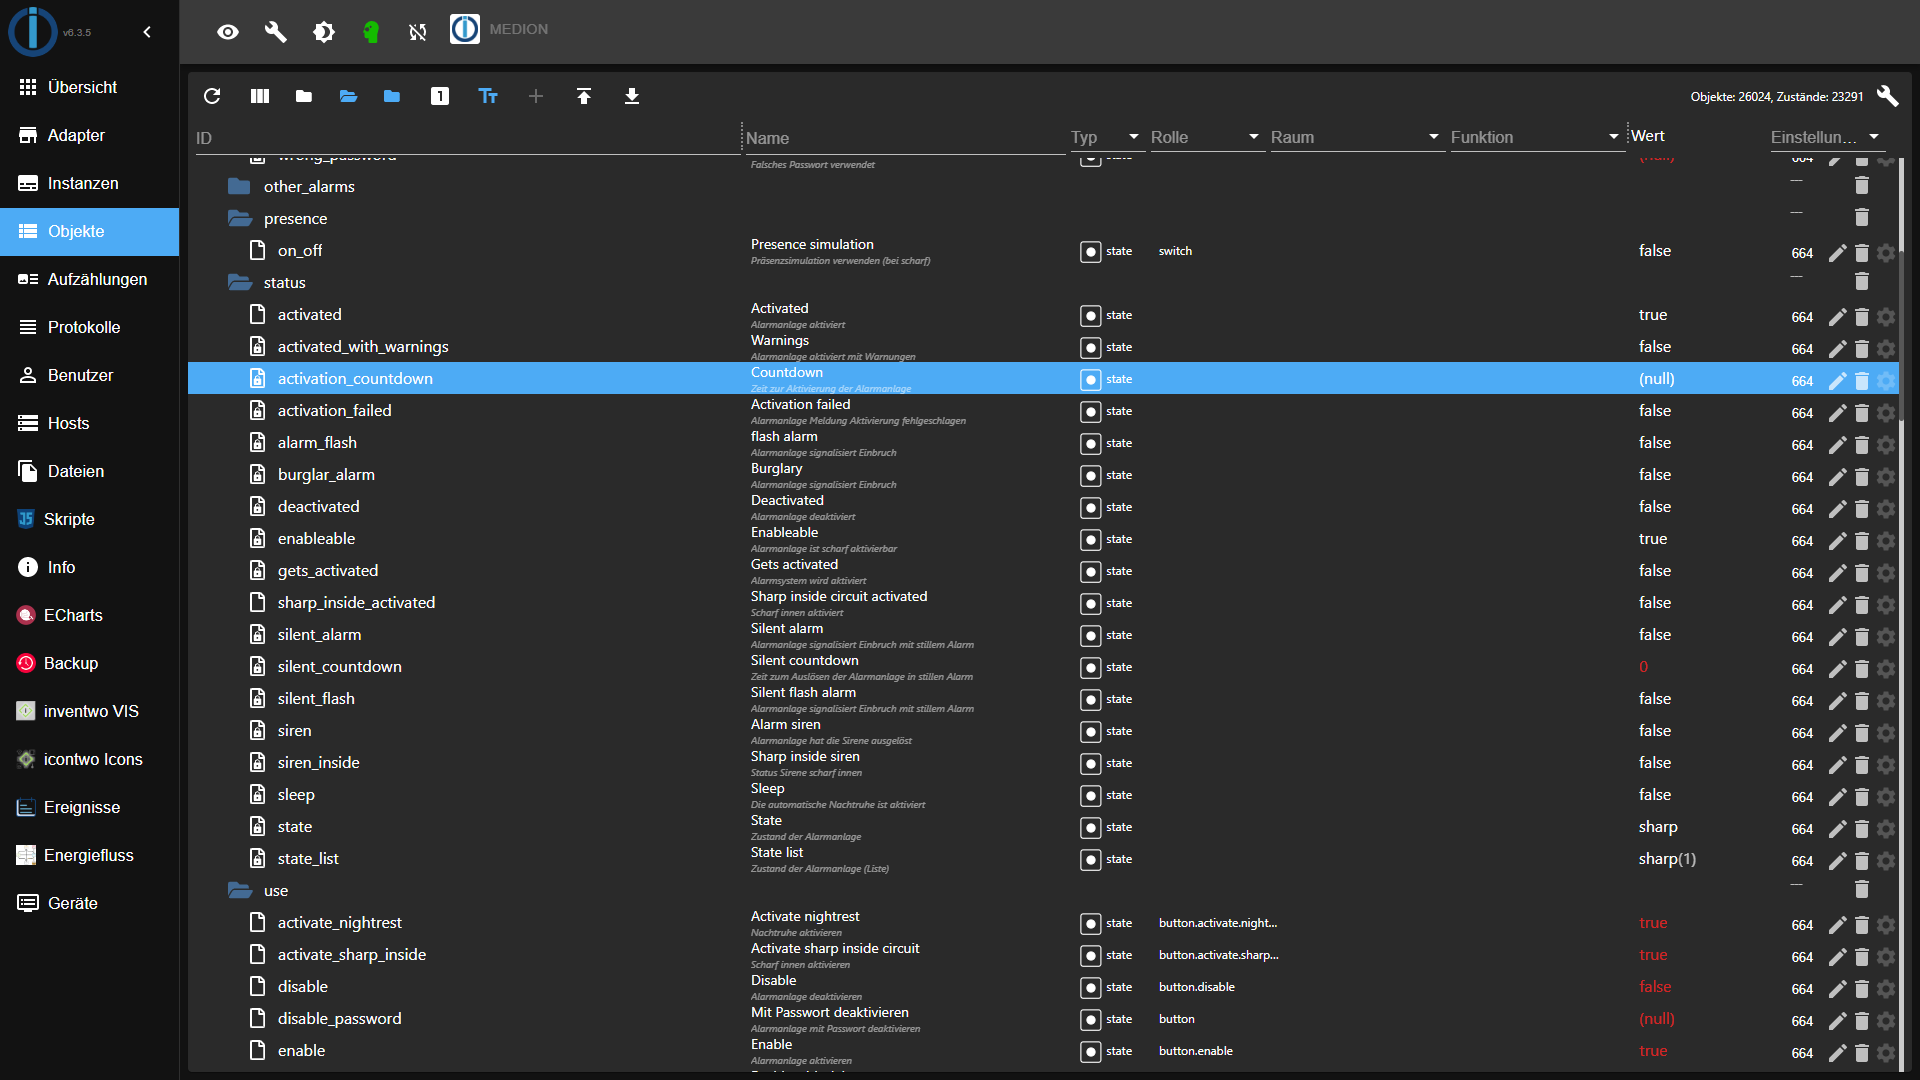Open custom settings for enableable

(x=1886, y=541)
